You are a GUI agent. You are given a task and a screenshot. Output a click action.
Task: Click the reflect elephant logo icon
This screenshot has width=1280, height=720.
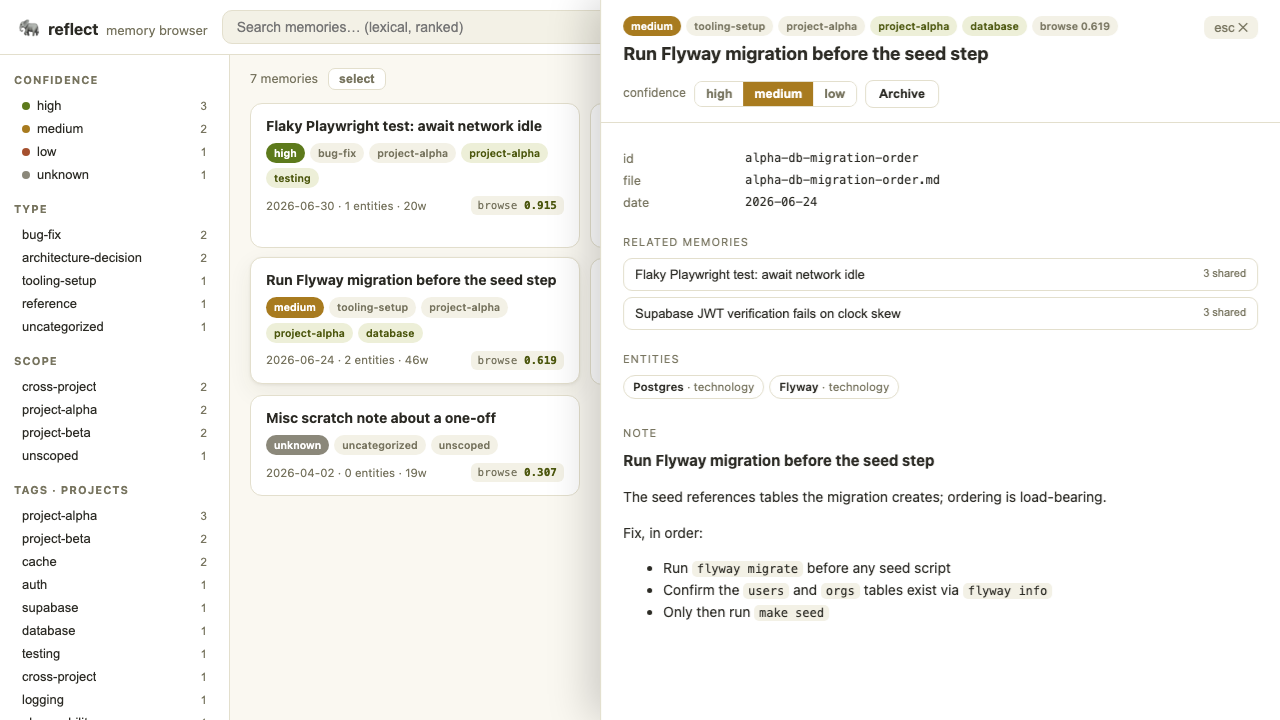pos(29,28)
